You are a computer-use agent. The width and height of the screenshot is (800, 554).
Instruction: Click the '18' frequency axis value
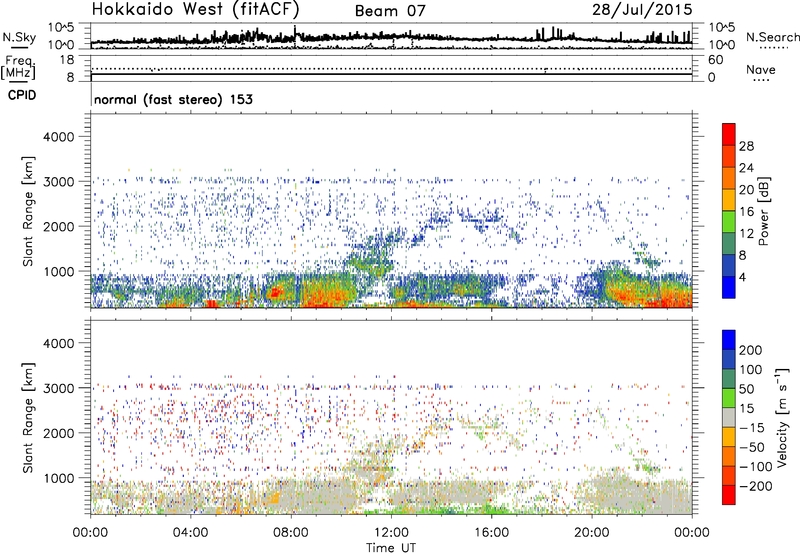pos(66,60)
